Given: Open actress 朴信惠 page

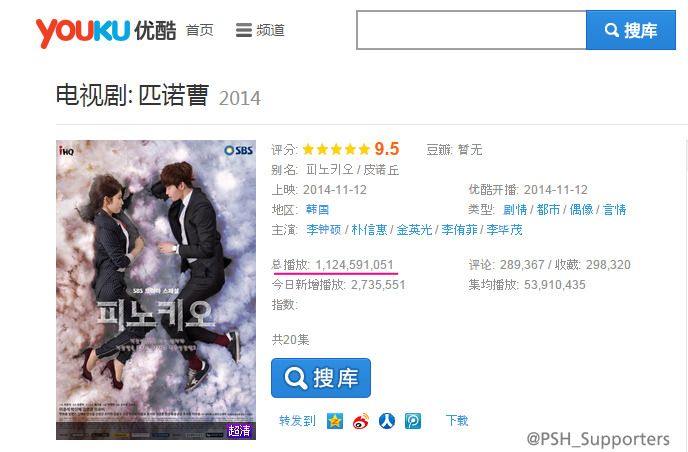Looking at the screenshot, I should click(x=369, y=230).
